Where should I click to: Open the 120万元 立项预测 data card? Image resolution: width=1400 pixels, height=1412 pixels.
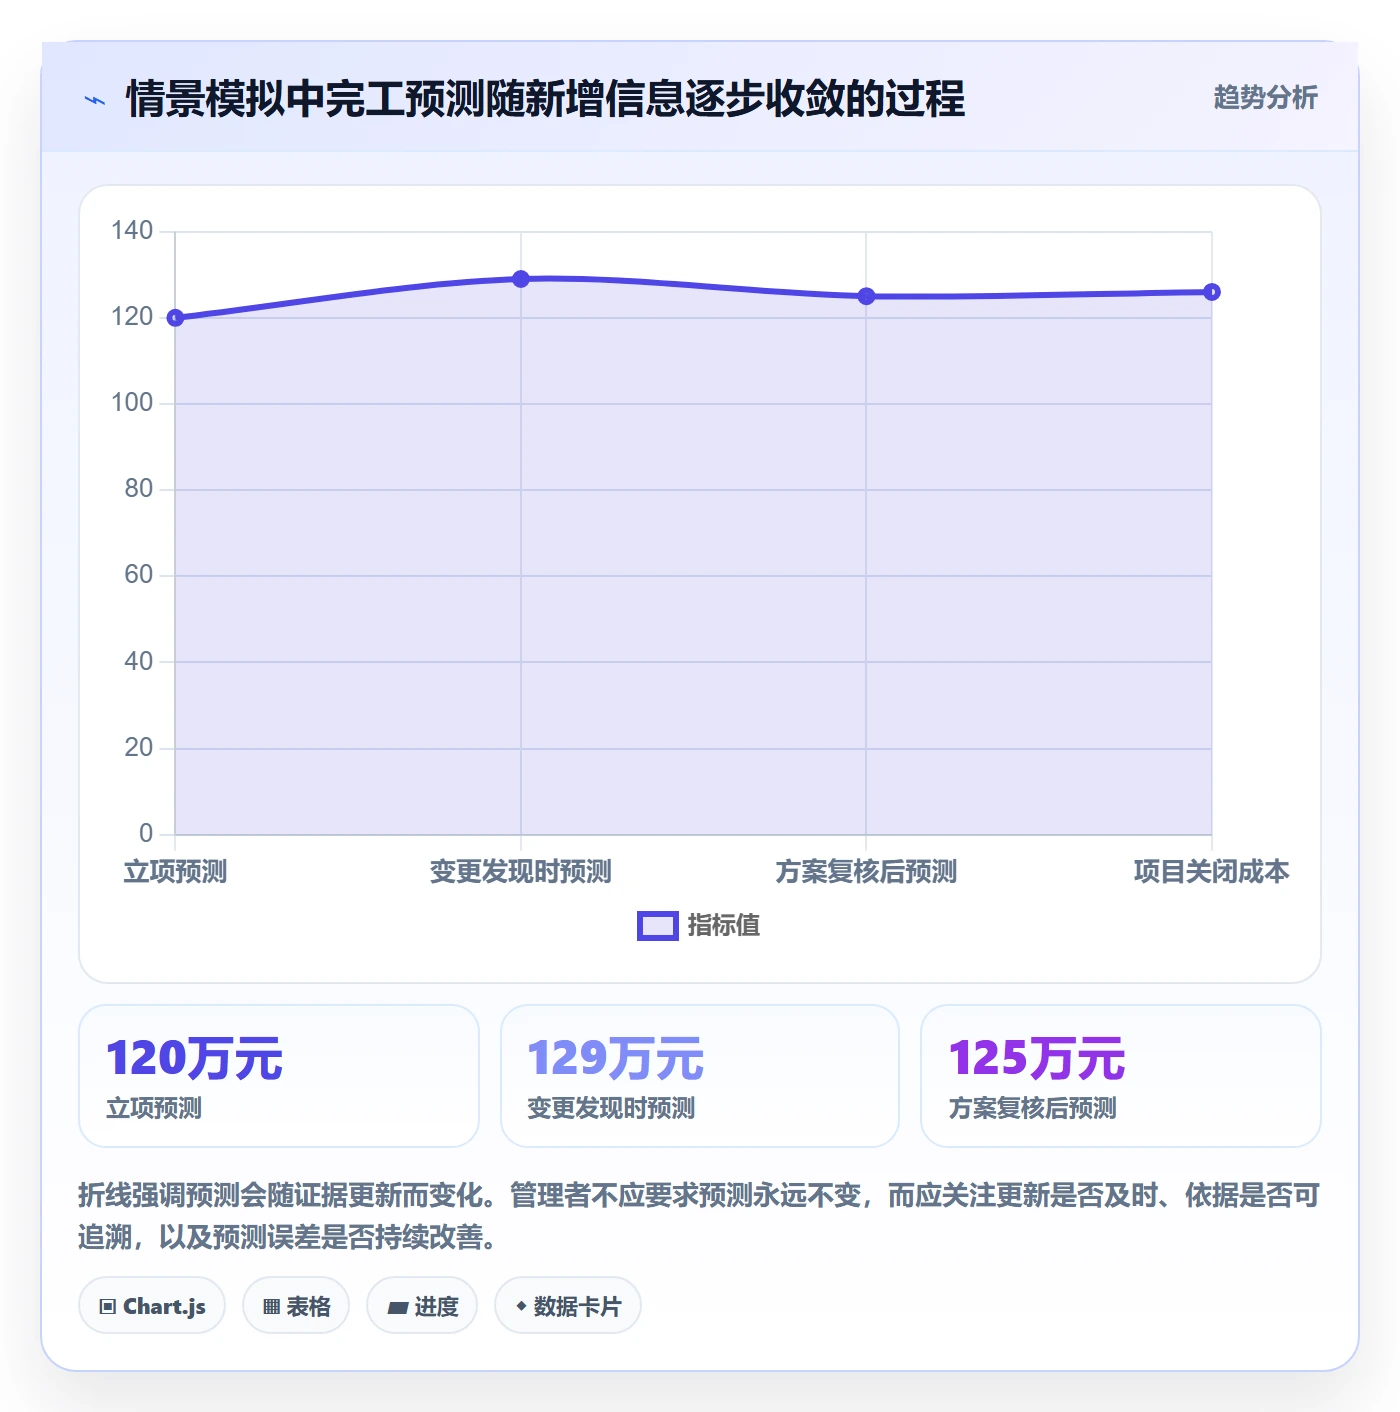(x=279, y=1076)
